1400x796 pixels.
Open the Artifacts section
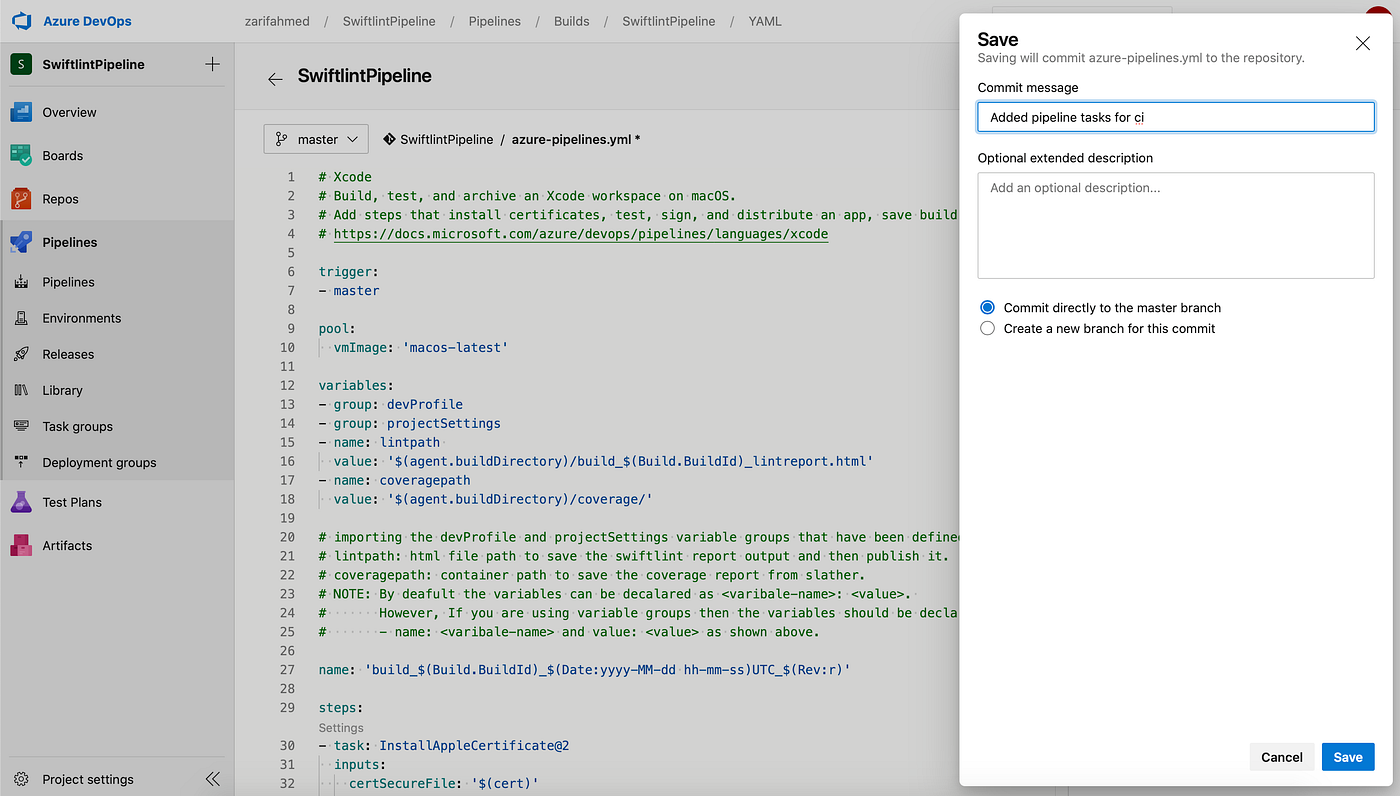pyautogui.click(x=67, y=545)
